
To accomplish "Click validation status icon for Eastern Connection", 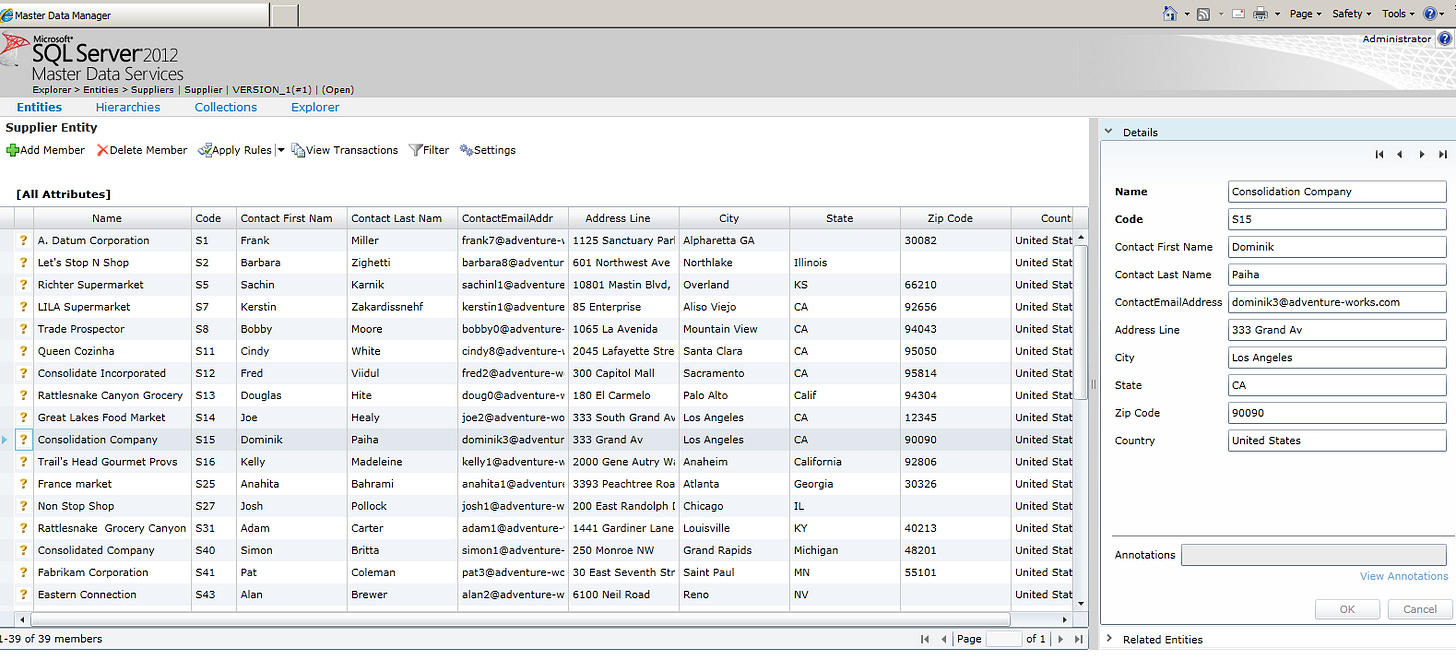I will pyautogui.click(x=24, y=595).
